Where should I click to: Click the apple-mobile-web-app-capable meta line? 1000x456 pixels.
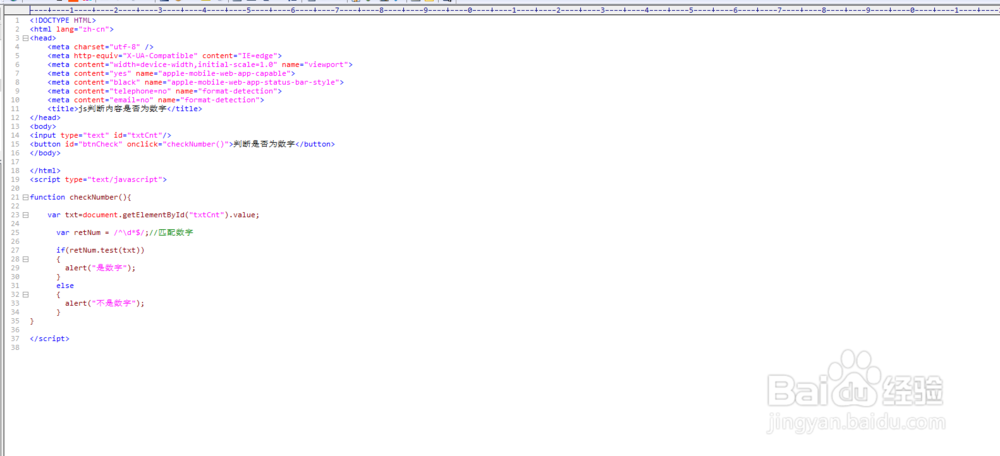[x=171, y=73]
